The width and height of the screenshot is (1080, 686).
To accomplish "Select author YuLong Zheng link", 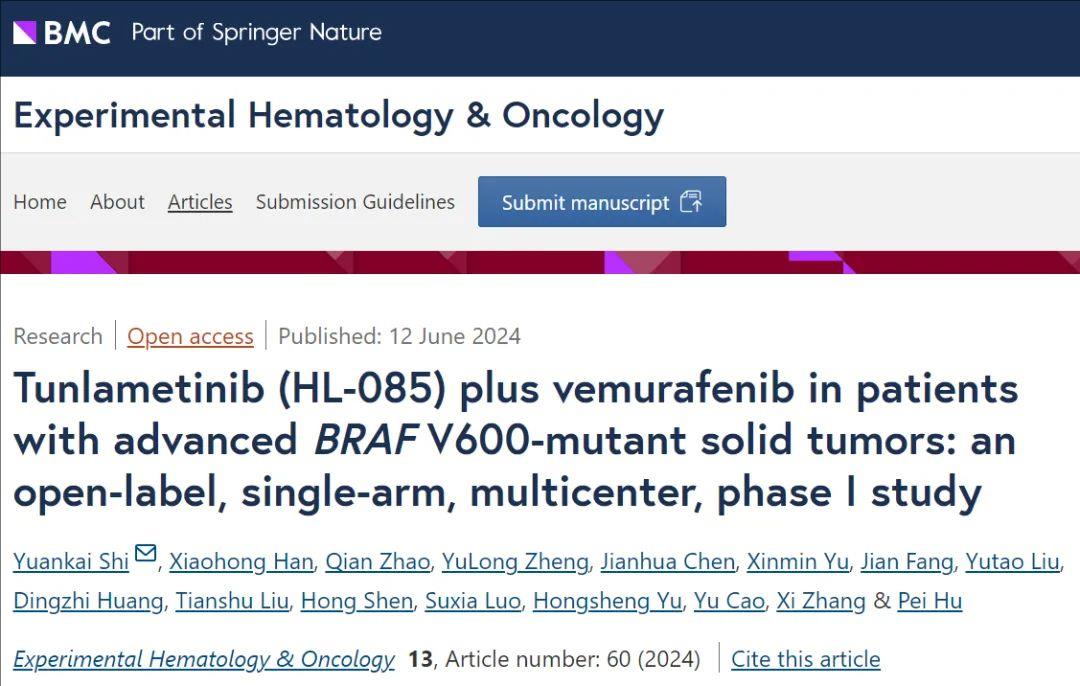I will [x=515, y=561].
